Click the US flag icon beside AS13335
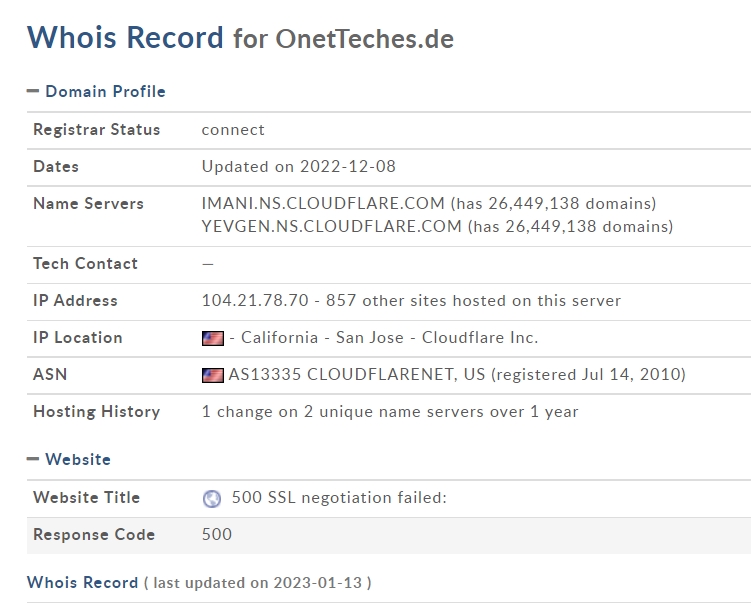751x603 pixels. click(213, 375)
